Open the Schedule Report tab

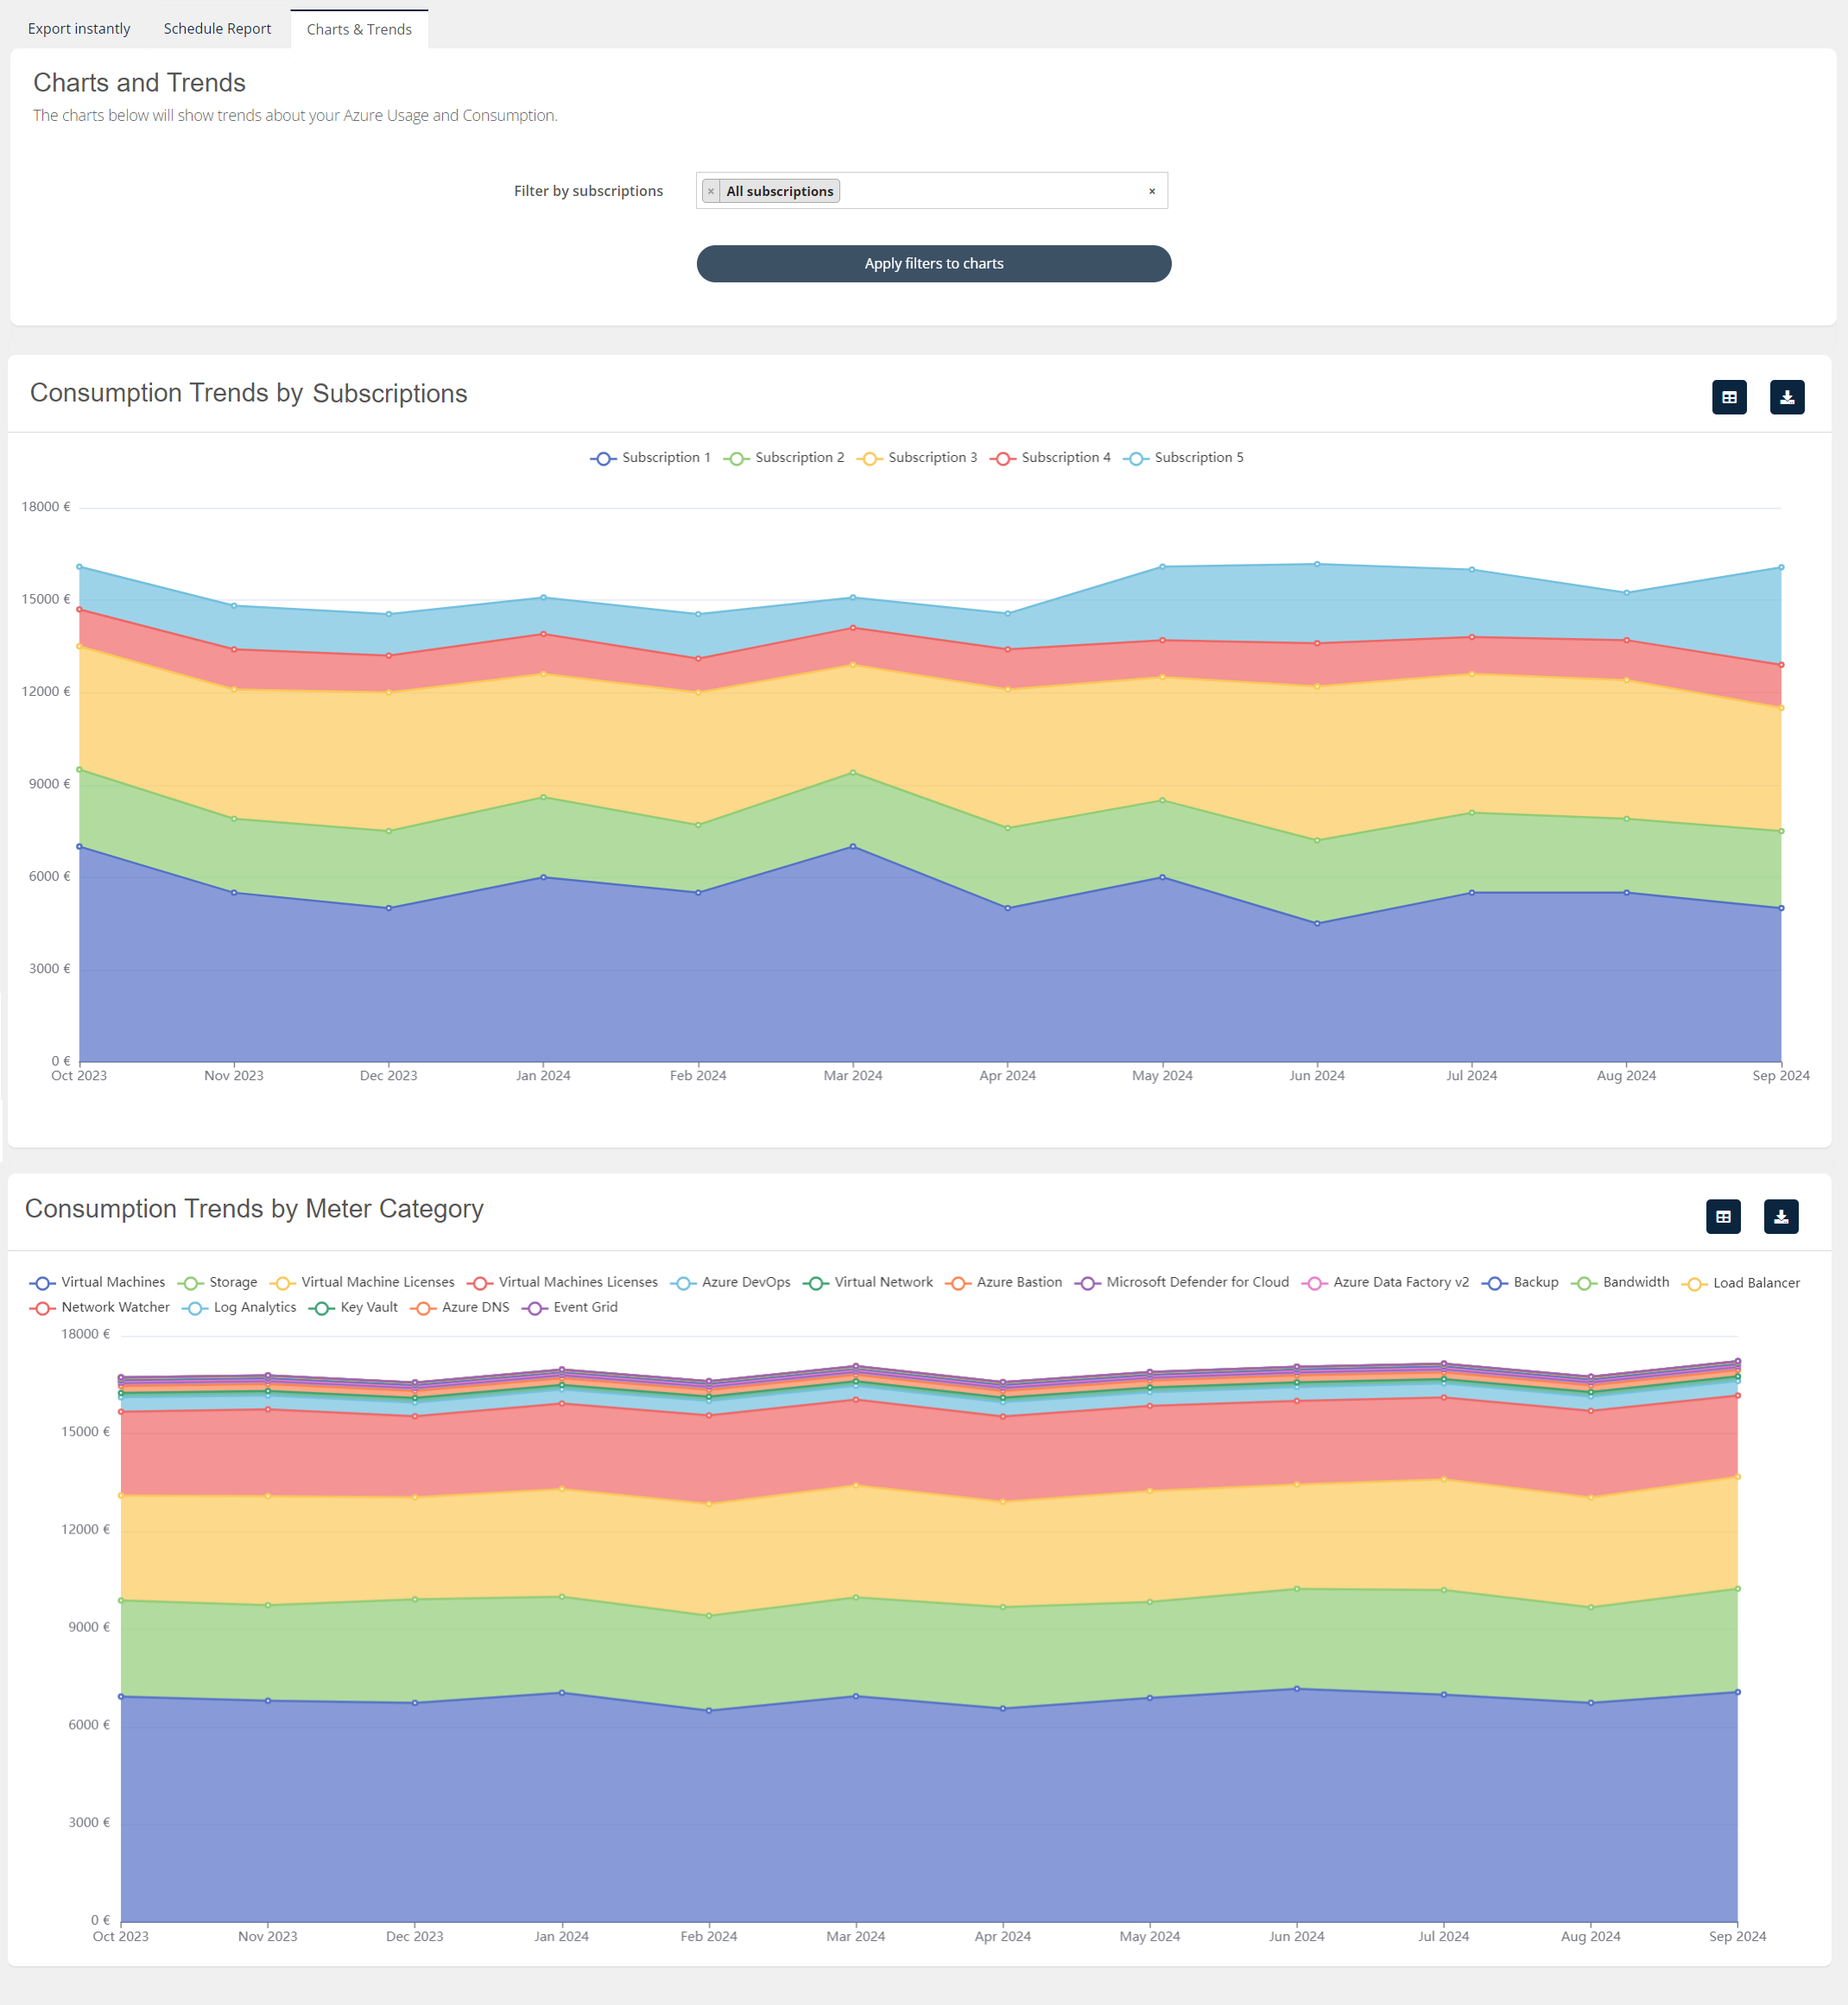pyautogui.click(x=217, y=29)
